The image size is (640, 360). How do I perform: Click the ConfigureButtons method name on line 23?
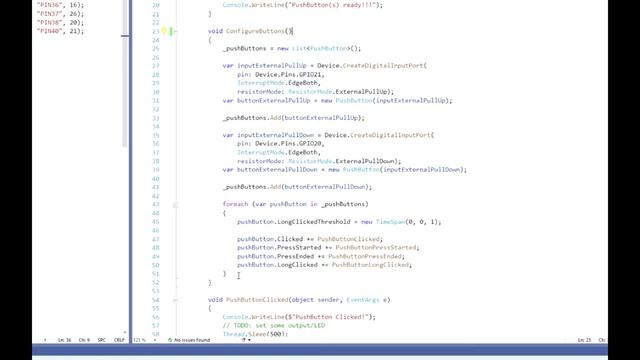pyautogui.click(x=256, y=31)
